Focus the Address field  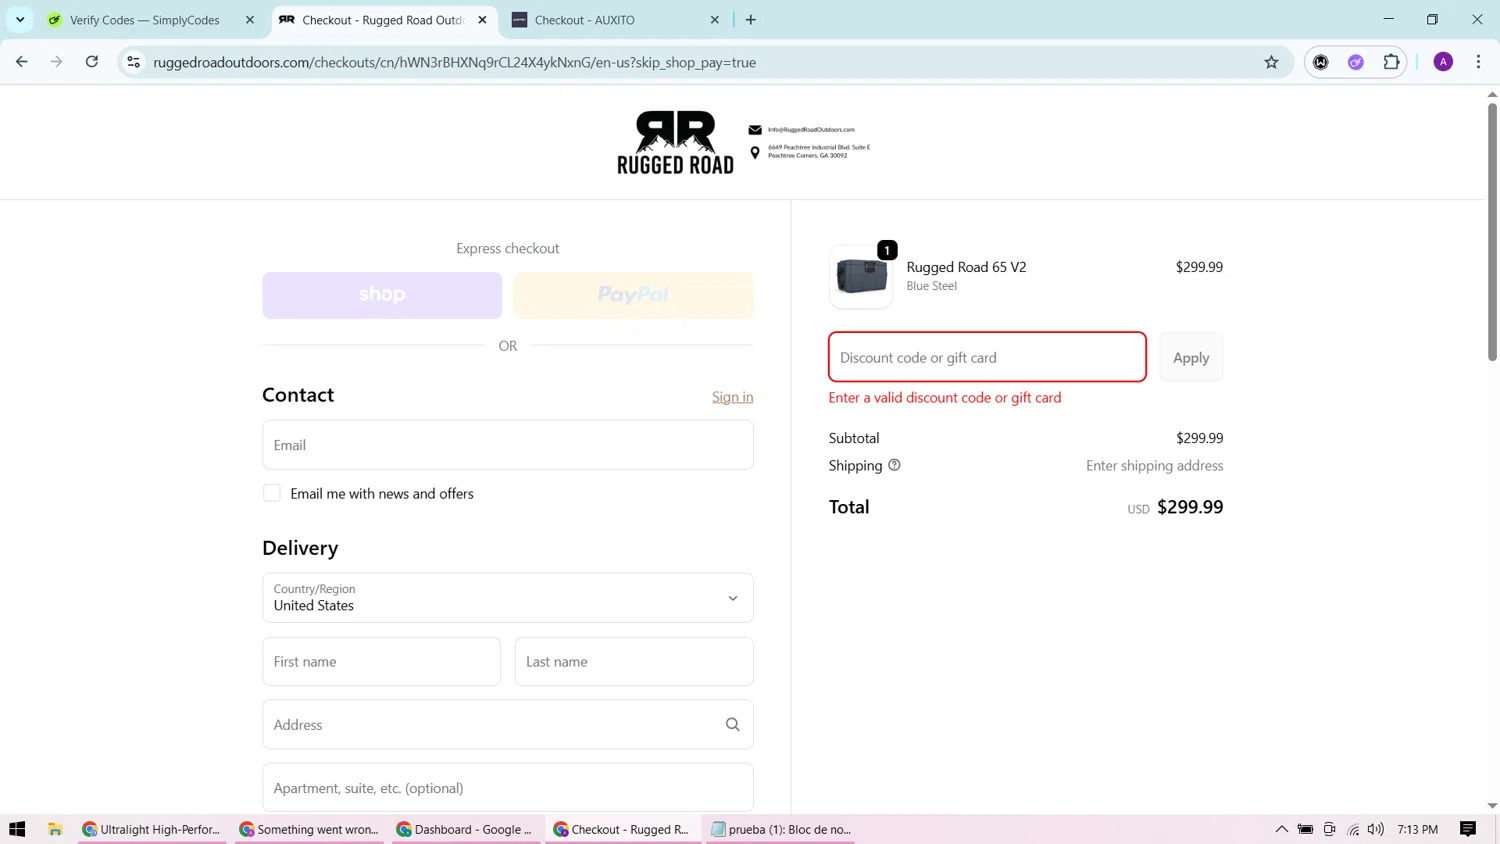click(508, 725)
